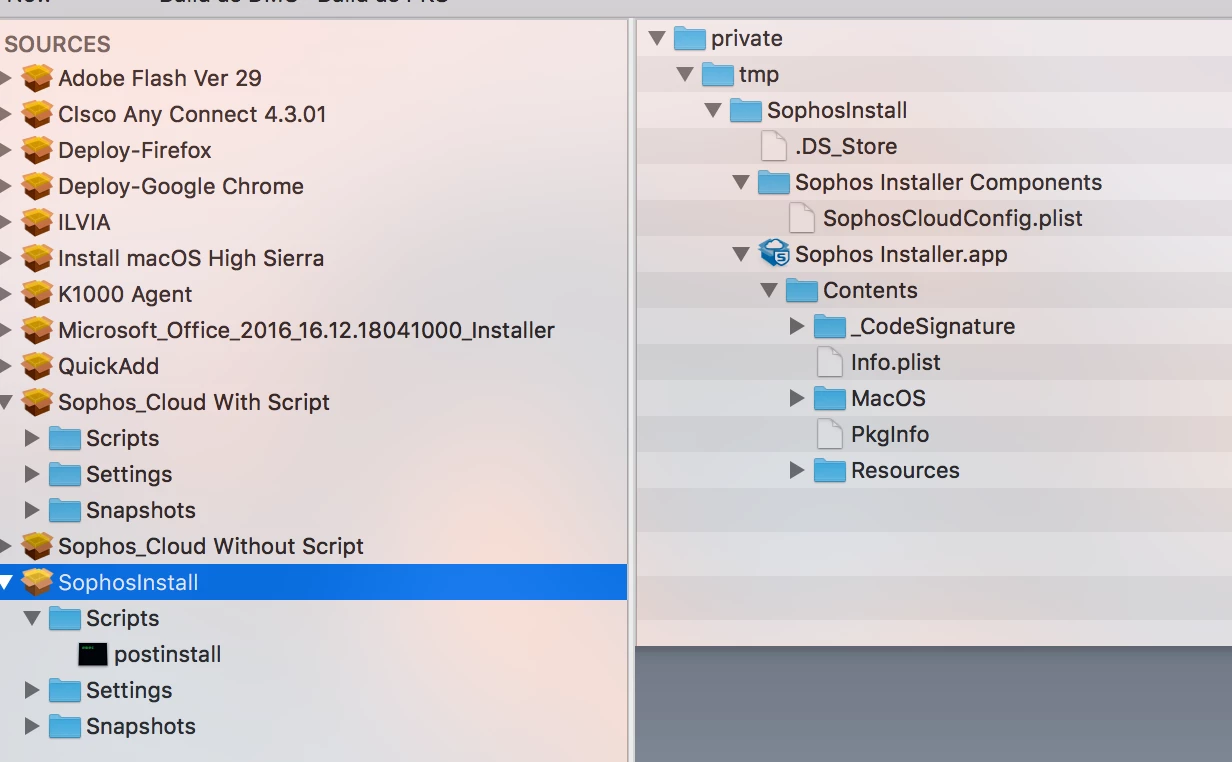Collapse the Sophos Installer.app bundle
The image size is (1232, 762).
(741, 254)
